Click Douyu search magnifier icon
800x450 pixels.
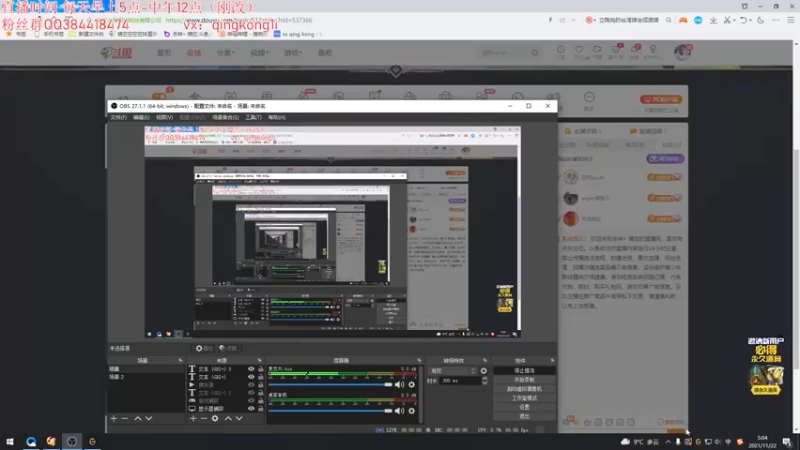click(535, 53)
